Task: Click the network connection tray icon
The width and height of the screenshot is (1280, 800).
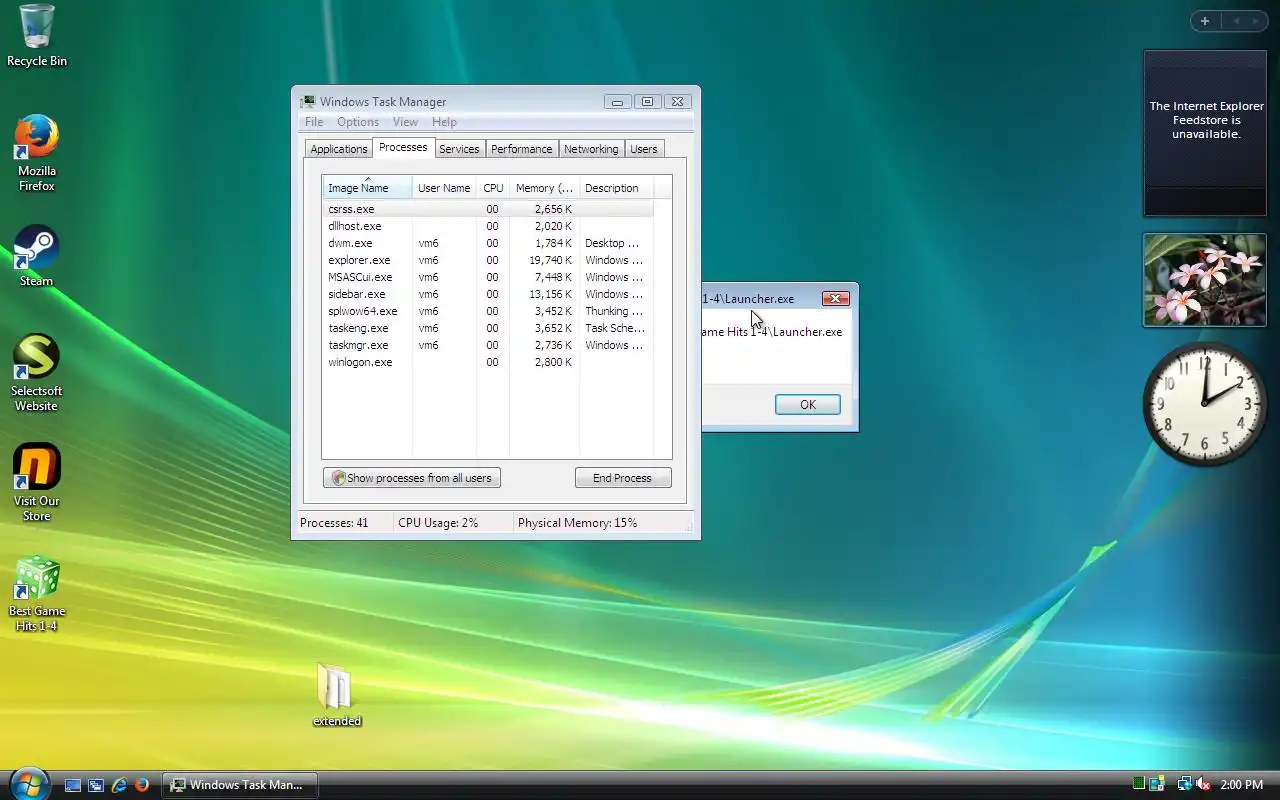Action: [x=1185, y=785]
